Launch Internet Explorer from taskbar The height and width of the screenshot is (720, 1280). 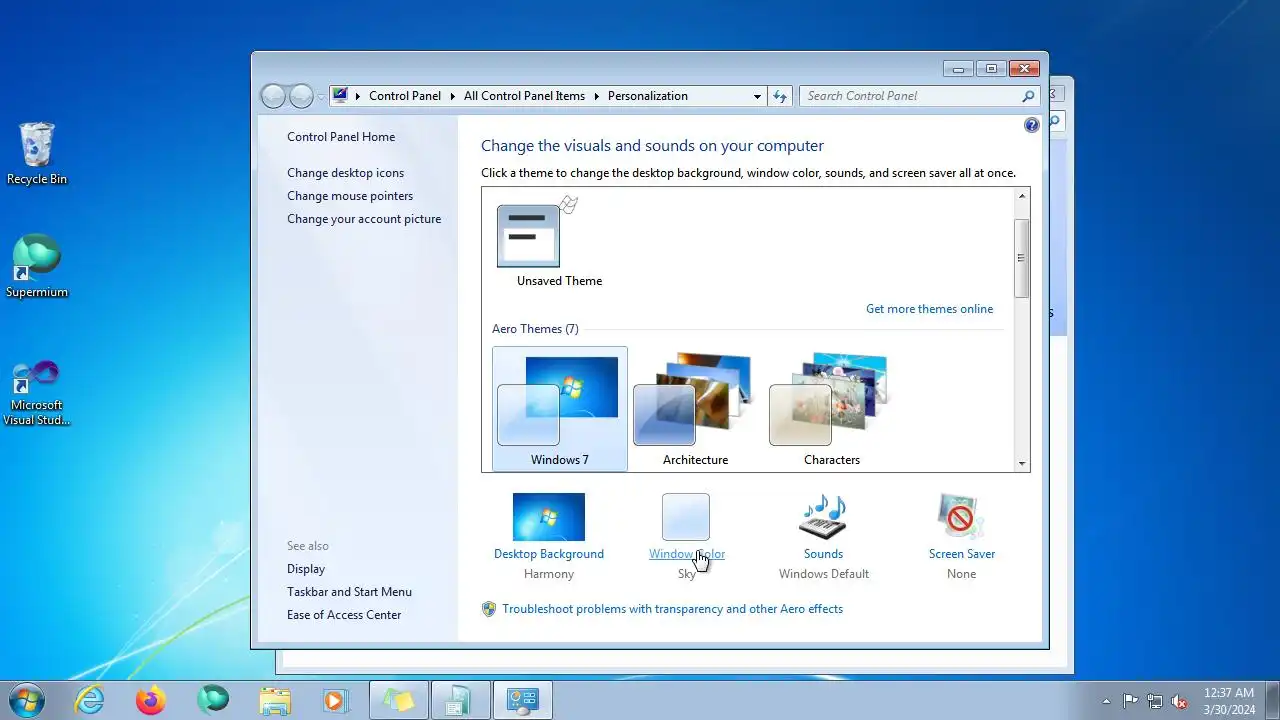[90, 700]
